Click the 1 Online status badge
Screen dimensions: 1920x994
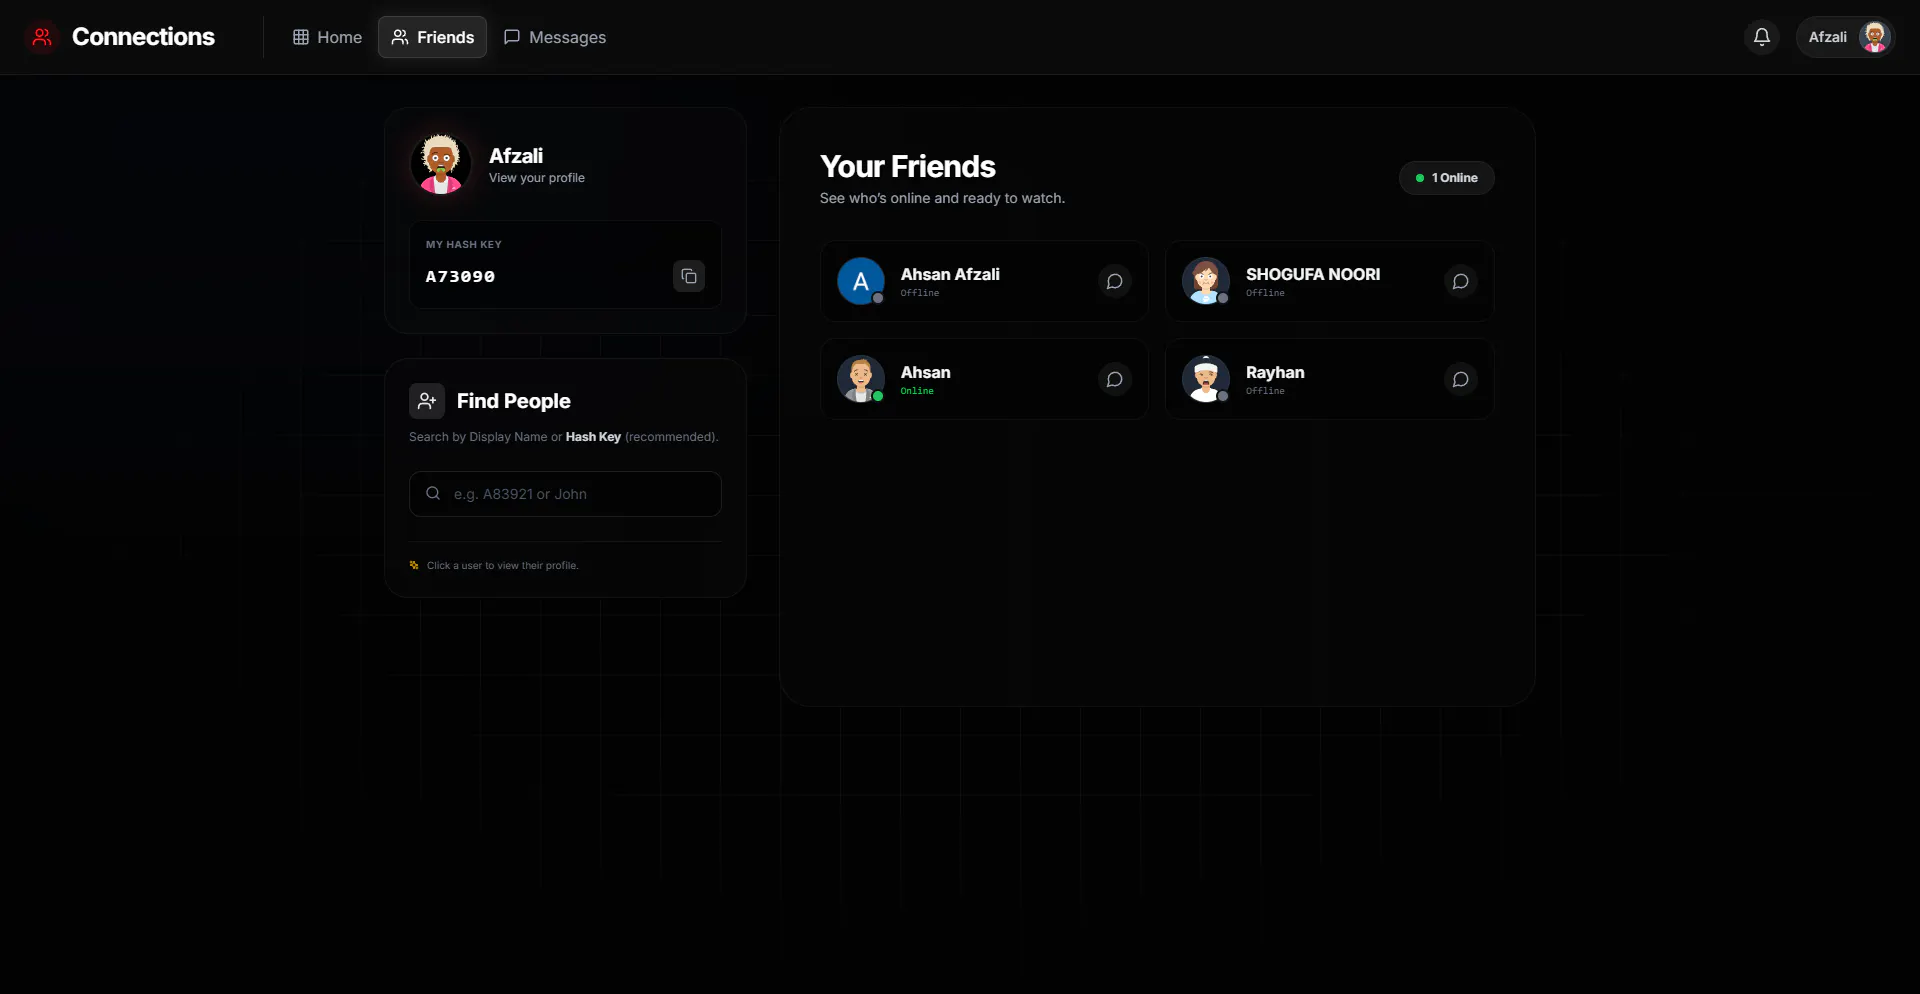point(1446,178)
